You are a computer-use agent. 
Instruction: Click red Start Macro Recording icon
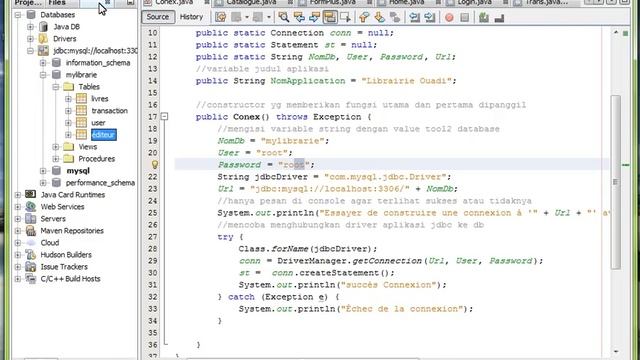tap(449, 18)
